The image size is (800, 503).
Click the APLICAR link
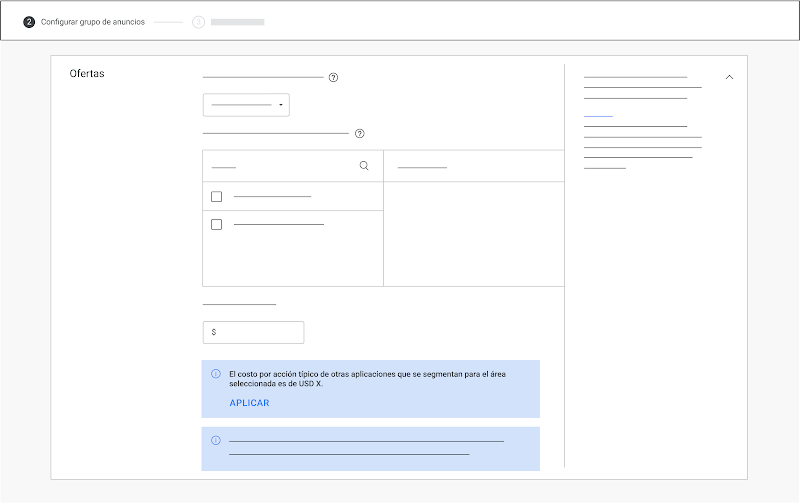click(249, 403)
